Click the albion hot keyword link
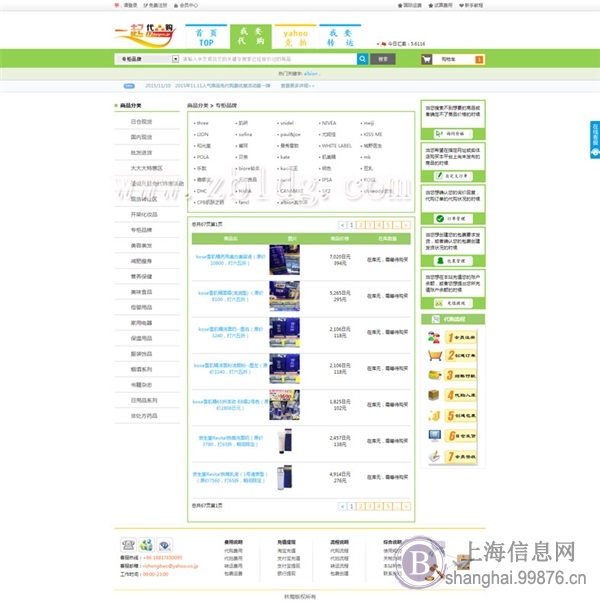Viewport: 600px width, 603px height. click(311, 73)
